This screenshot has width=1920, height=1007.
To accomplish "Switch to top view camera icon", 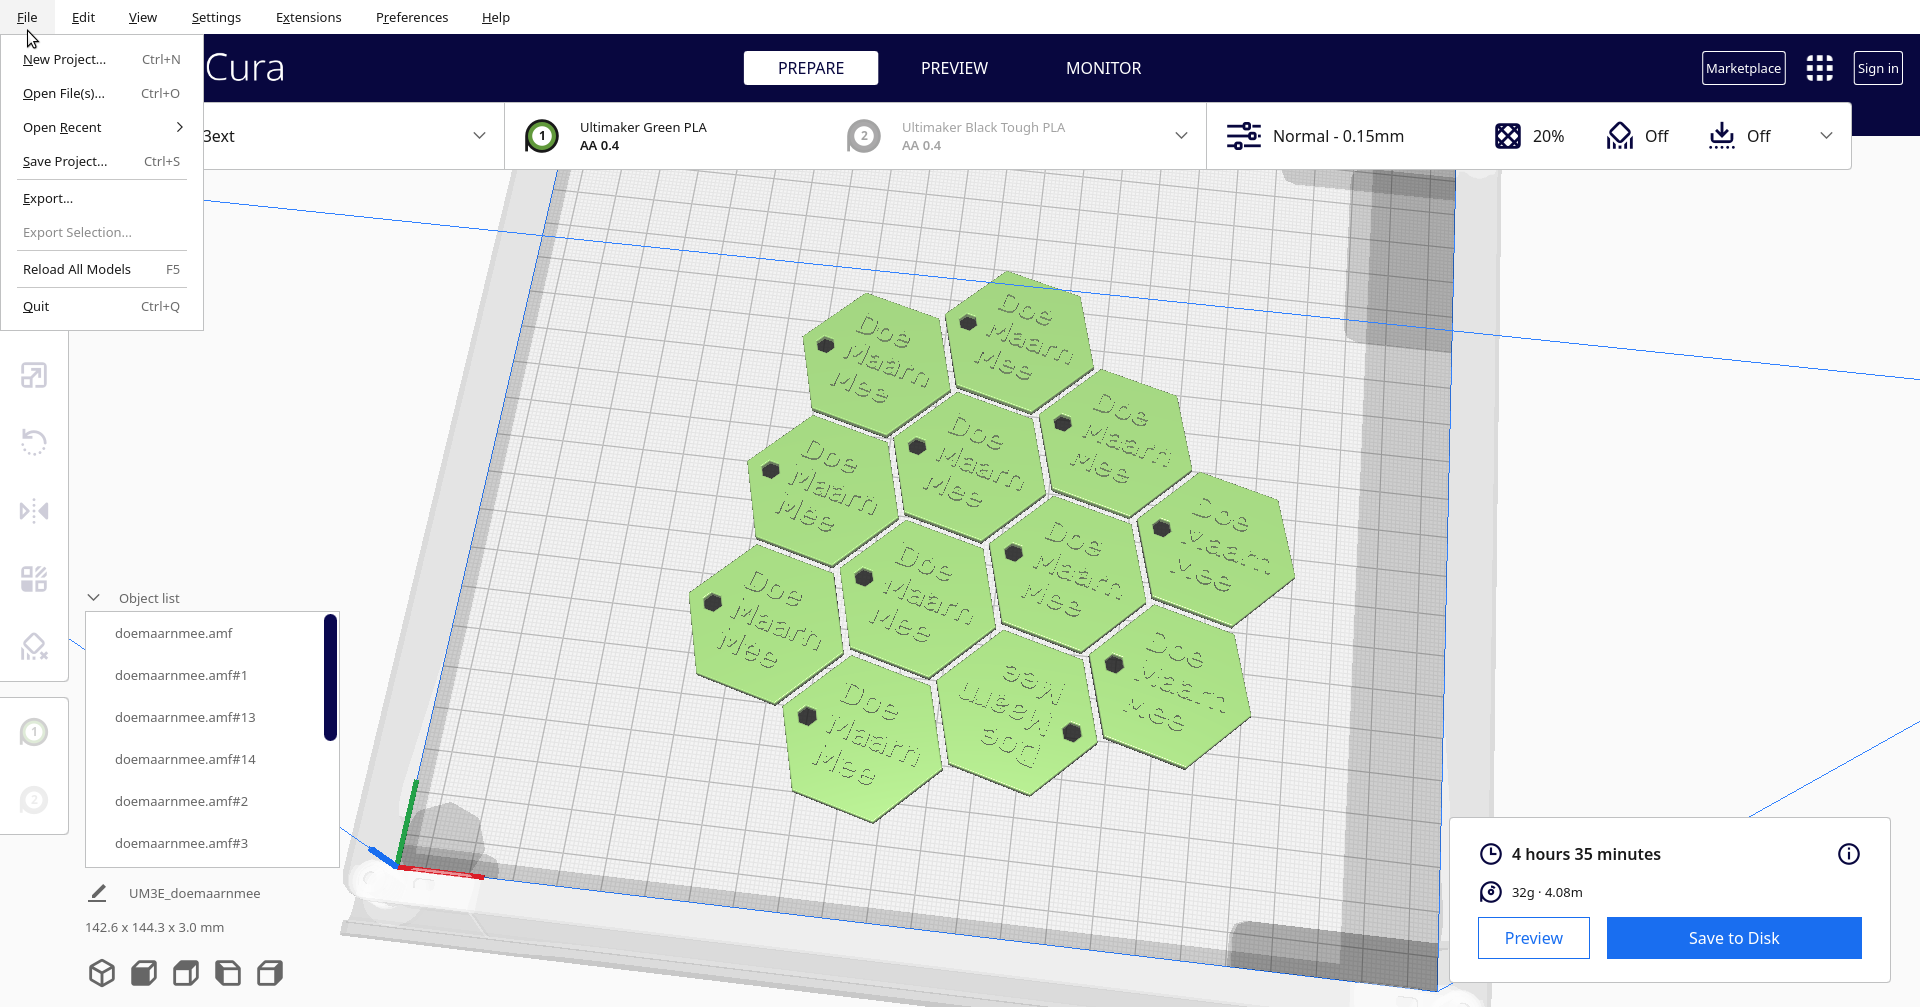I will (x=186, y=973).
